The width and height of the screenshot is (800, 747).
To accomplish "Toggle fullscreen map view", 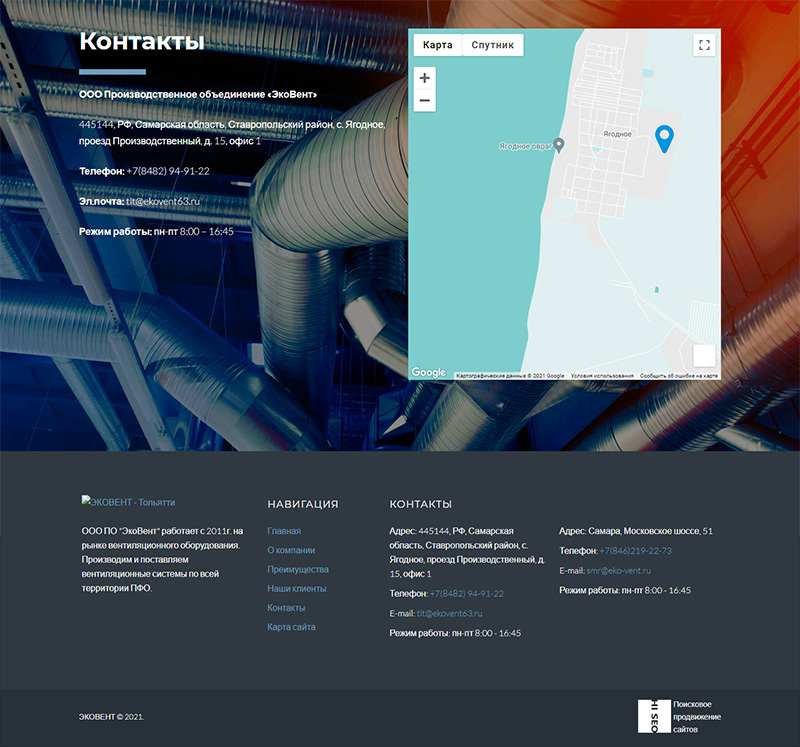I will [x=704, y=45].
